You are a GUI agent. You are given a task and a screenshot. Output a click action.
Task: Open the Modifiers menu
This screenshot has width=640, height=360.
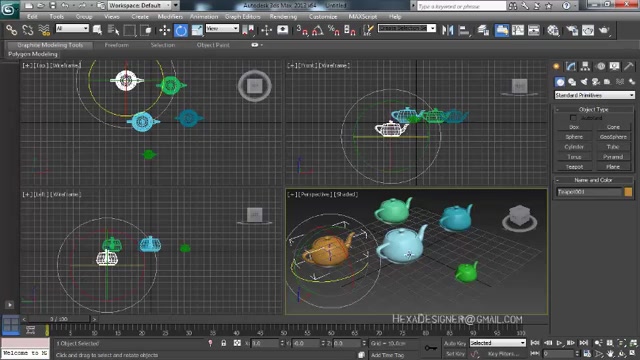click(170, 16)
